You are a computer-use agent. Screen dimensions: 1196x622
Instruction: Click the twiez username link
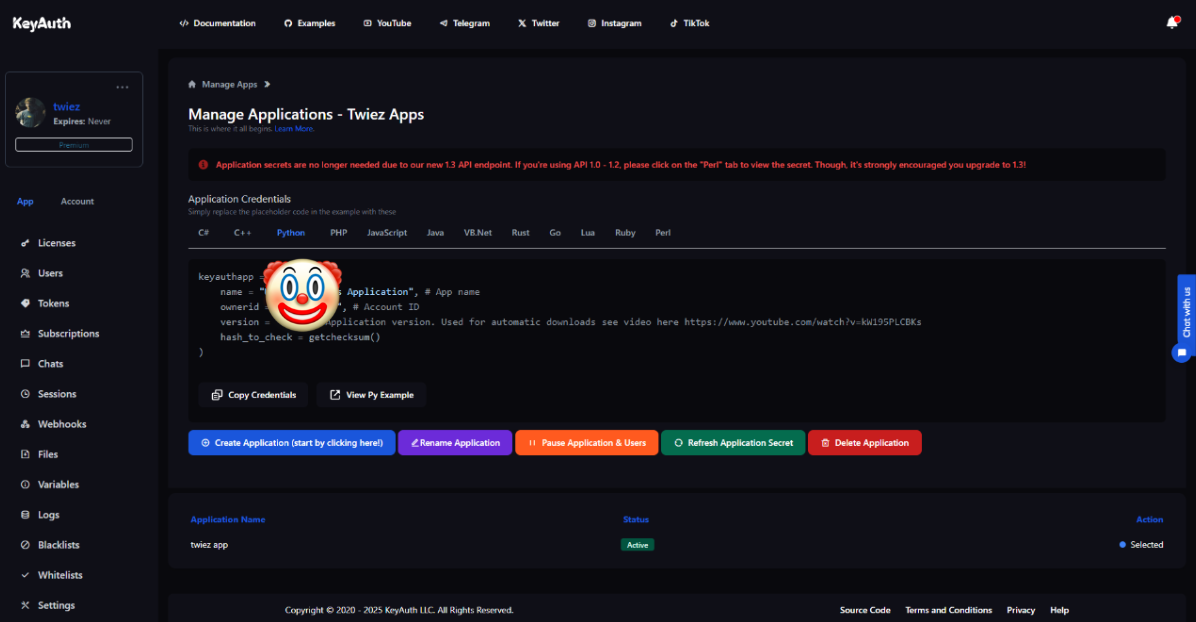click(x=66, y=107)
